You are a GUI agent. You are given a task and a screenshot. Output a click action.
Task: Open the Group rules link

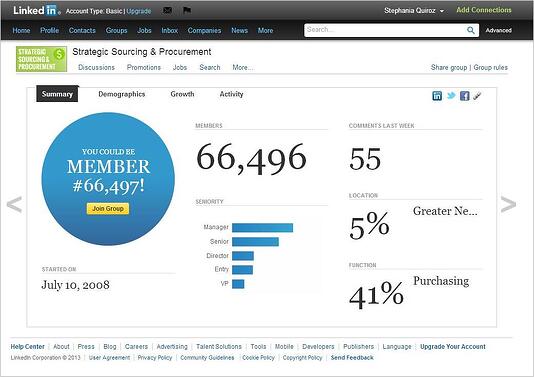click(x=490, y=67)
